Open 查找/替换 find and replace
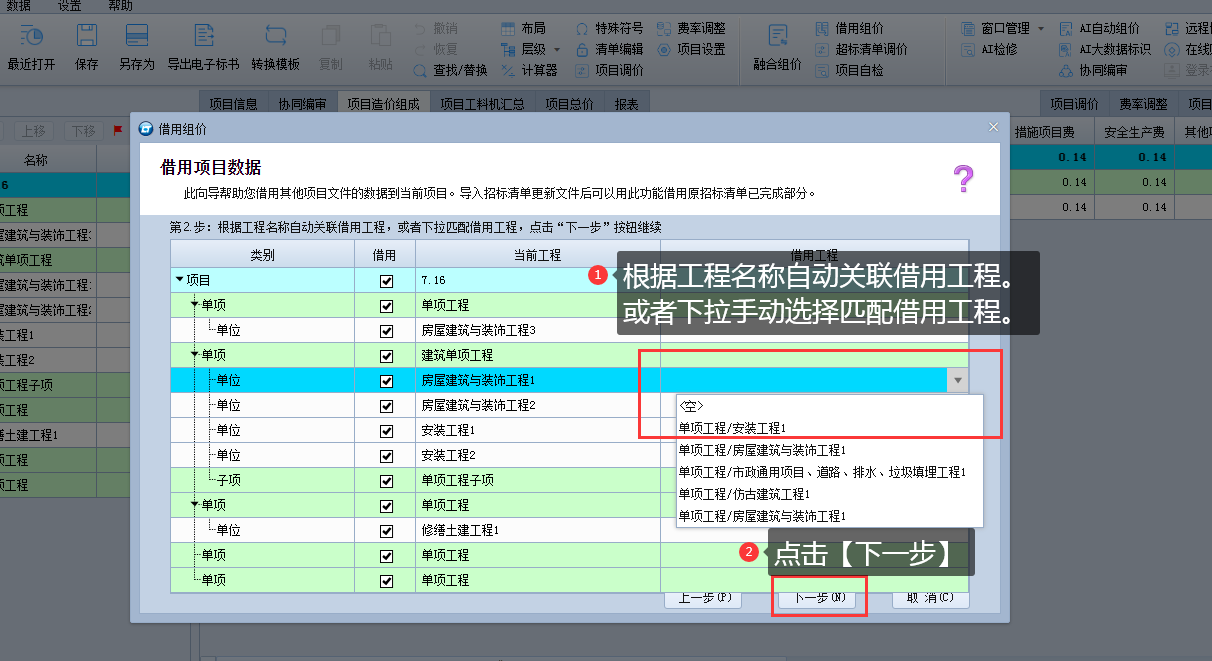1212x661 pixels. point(450,70)
